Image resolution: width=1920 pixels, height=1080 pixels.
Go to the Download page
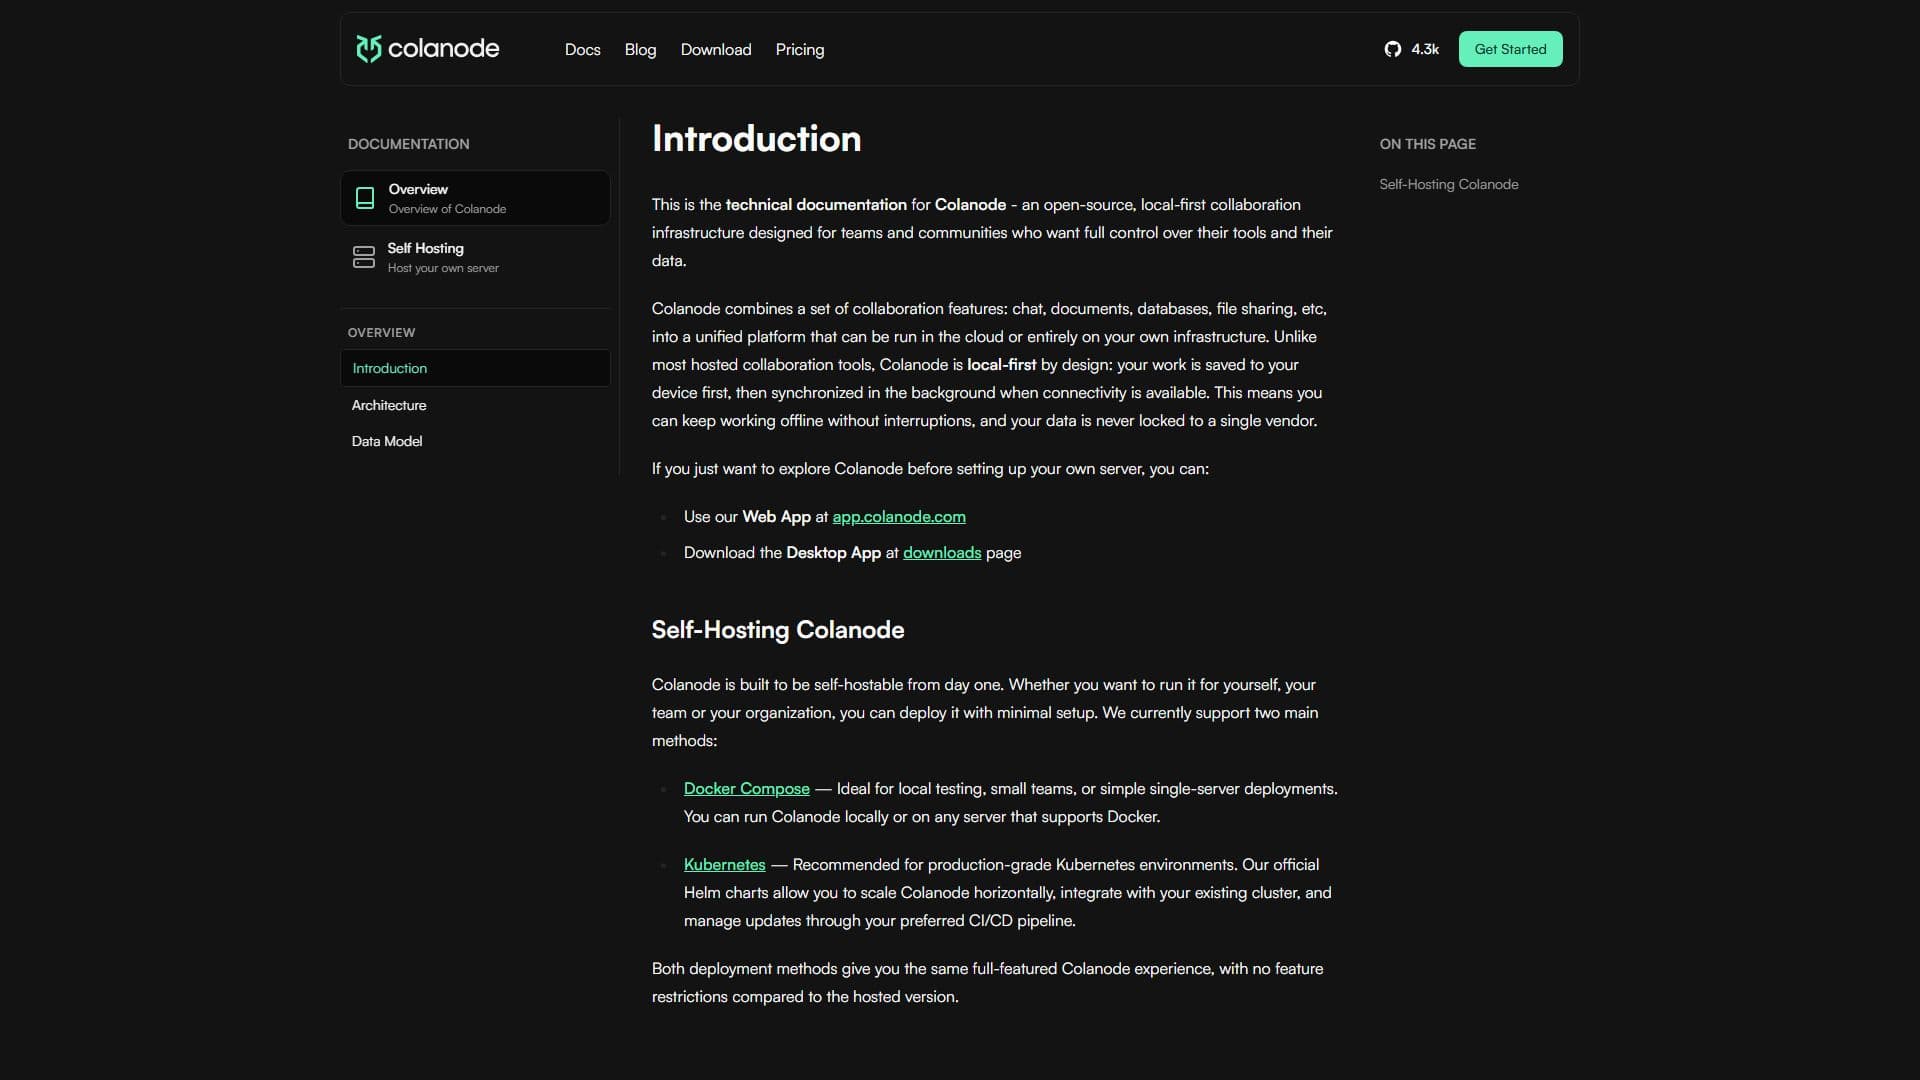pyautogui.click(x=716, y=49)
